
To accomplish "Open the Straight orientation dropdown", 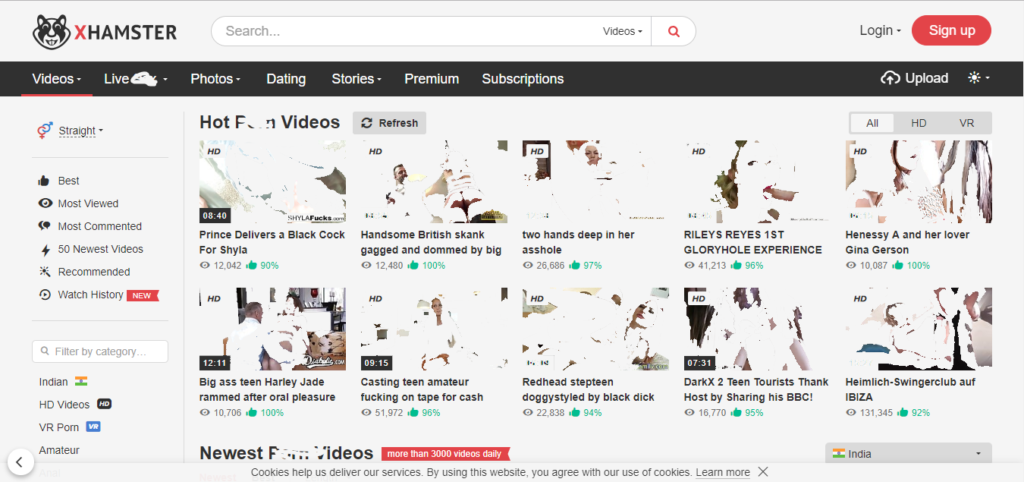I will [80, 131].
